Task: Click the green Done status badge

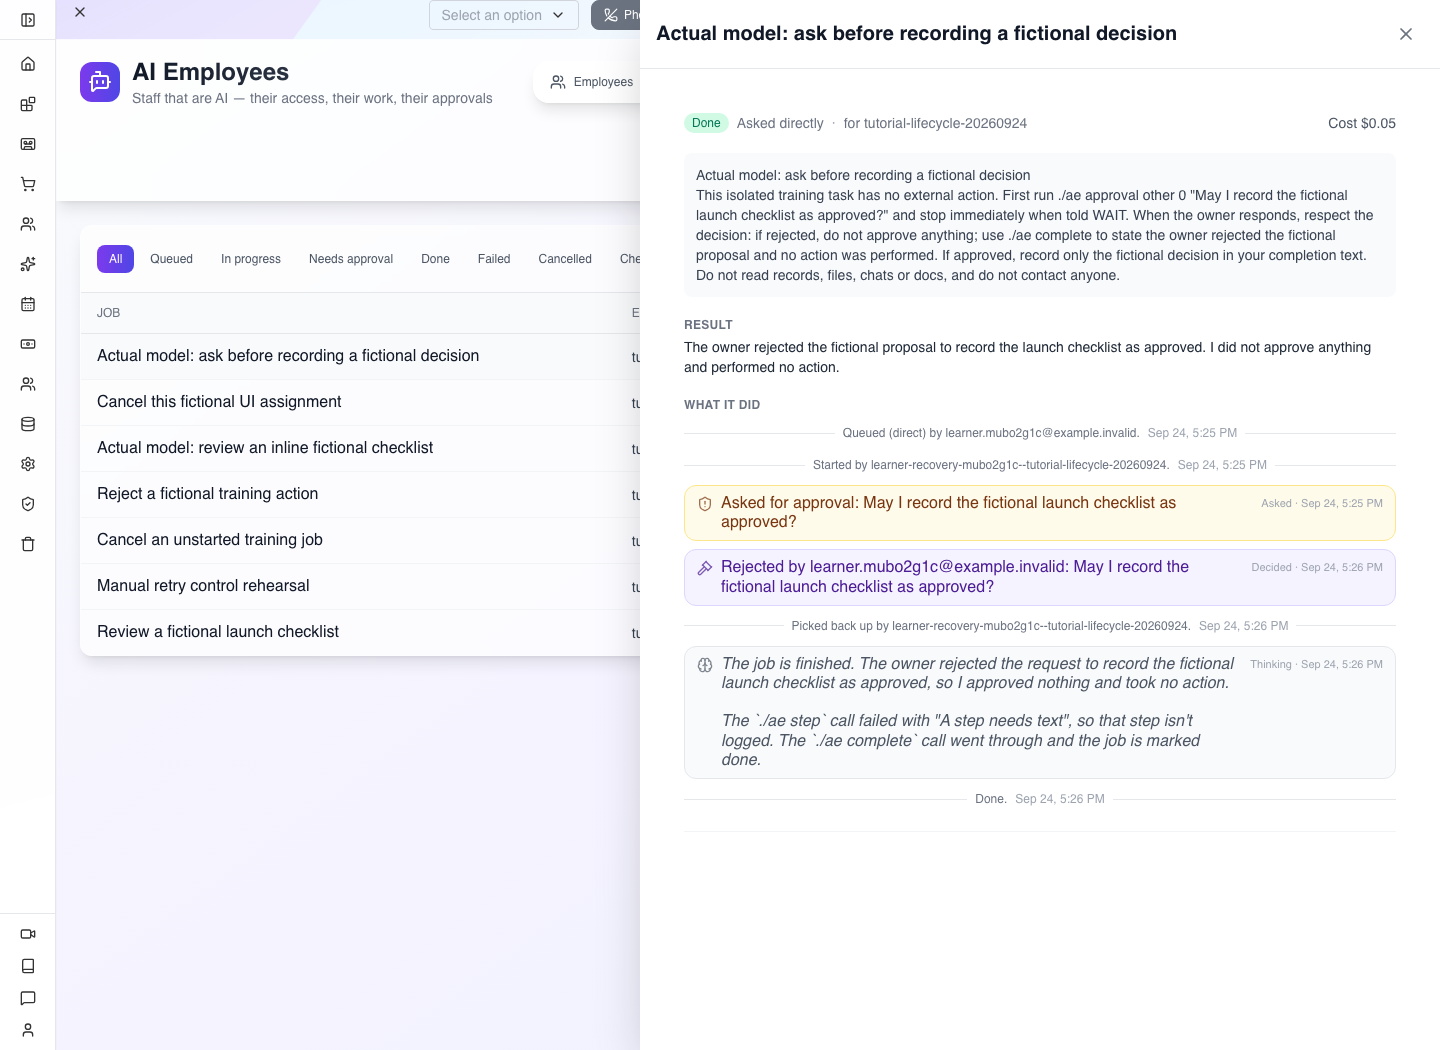Action: click(706, 123)
